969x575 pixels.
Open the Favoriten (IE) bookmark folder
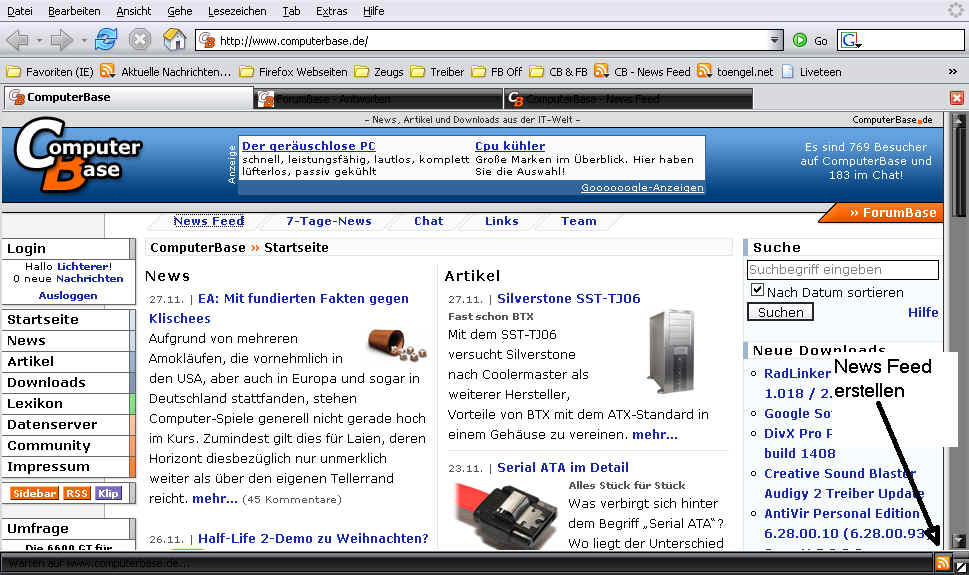49,72
